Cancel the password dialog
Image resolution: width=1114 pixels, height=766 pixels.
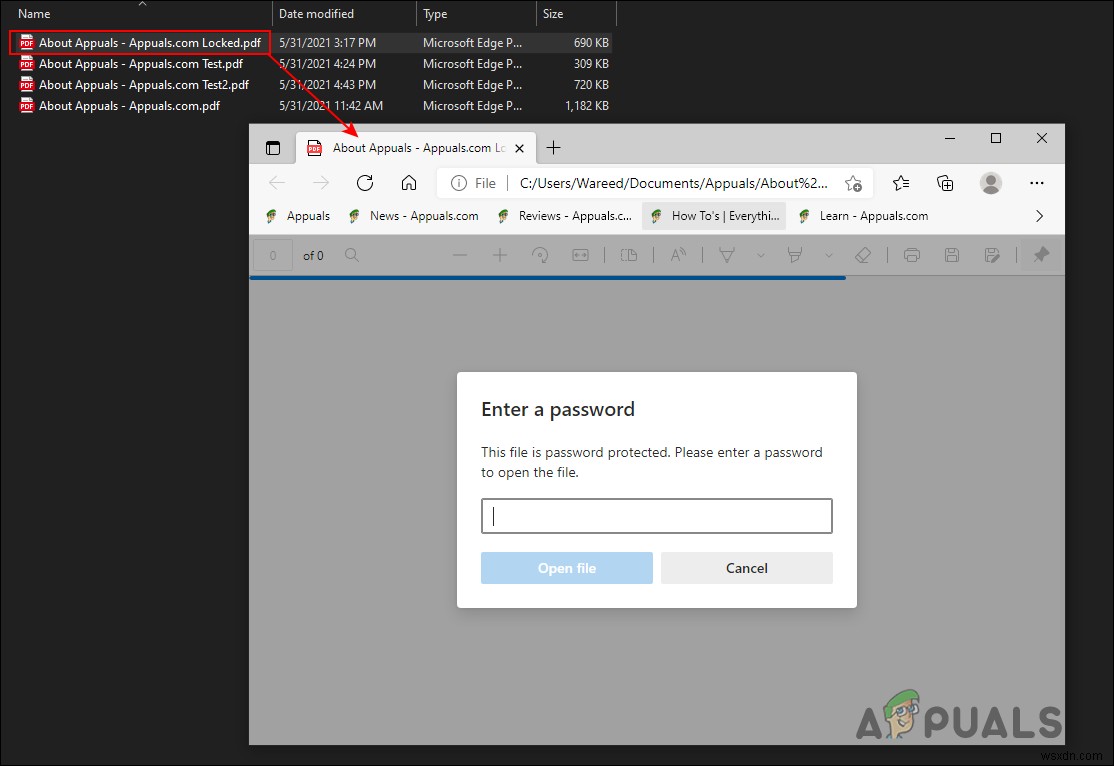coord(746,568)
